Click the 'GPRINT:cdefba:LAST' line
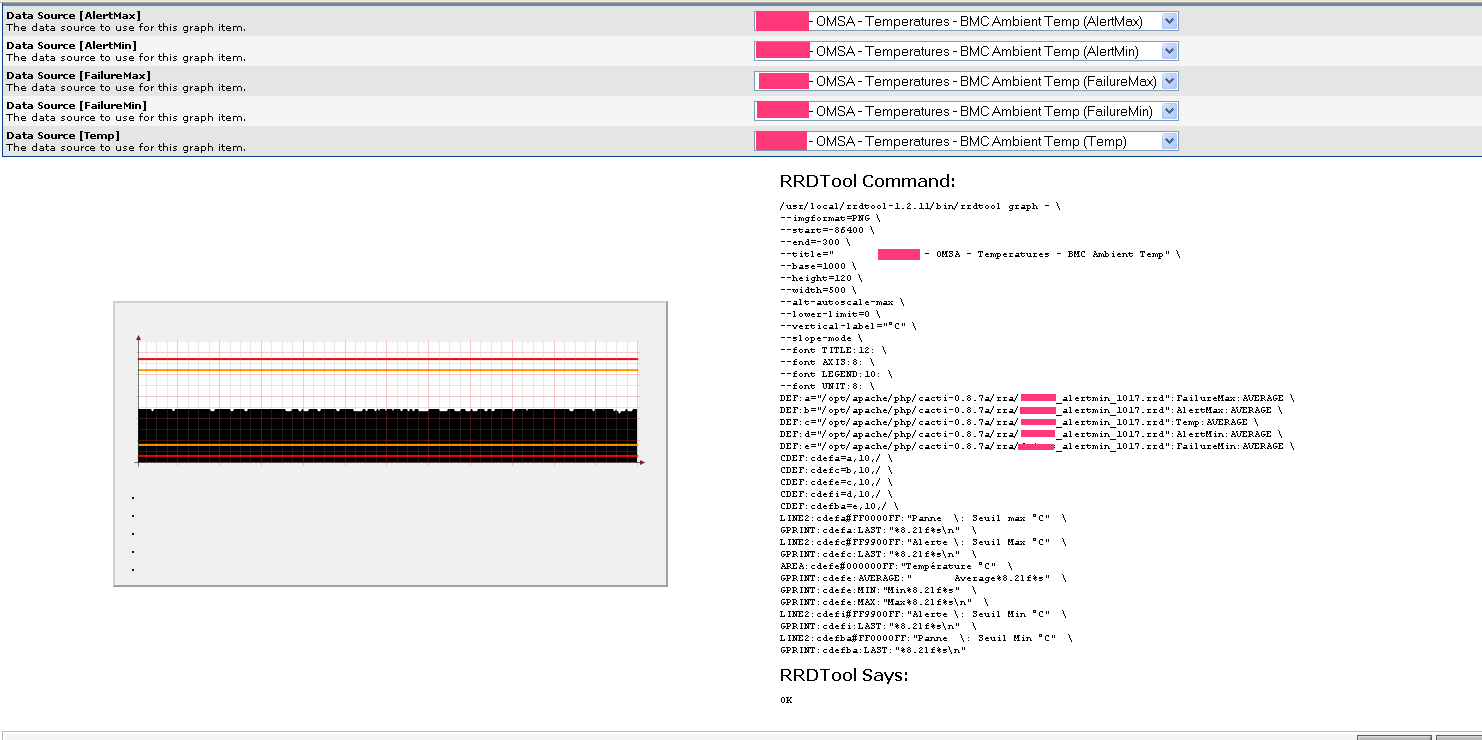This screenshot has height=740, width=1482. pyautogui.click(x=873, y=650)
